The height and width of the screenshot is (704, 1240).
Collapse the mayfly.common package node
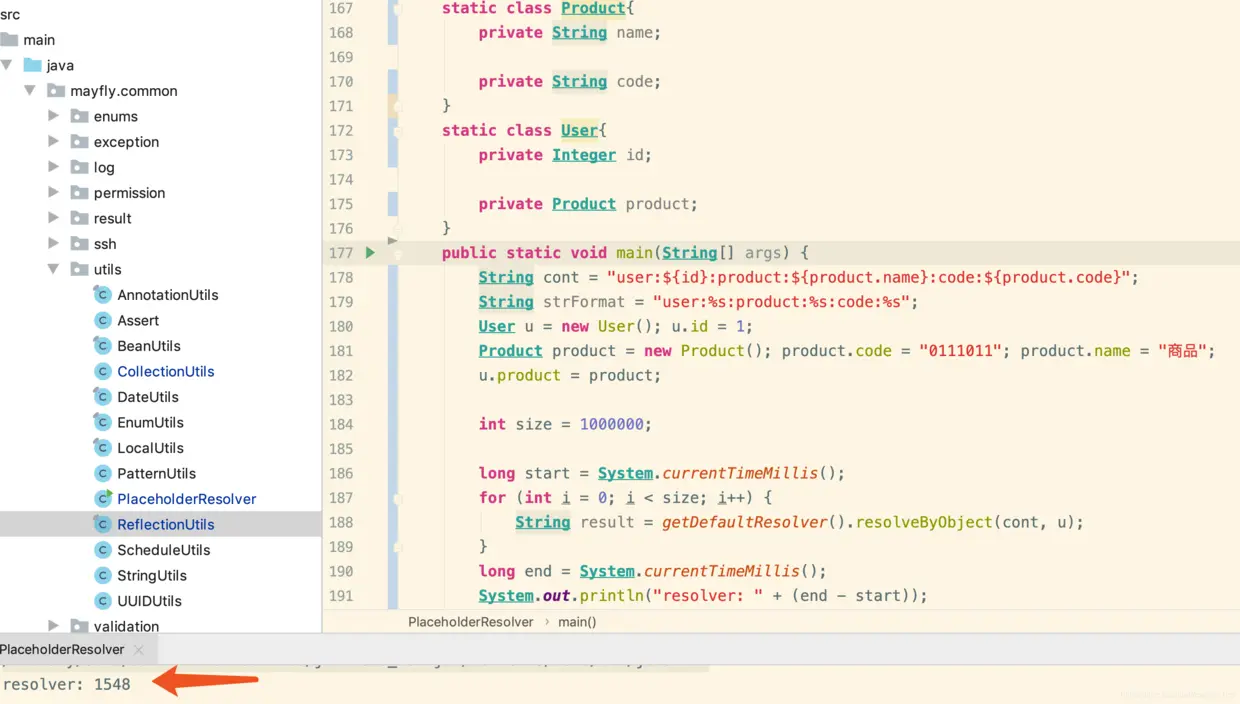(x=30, y=90)
